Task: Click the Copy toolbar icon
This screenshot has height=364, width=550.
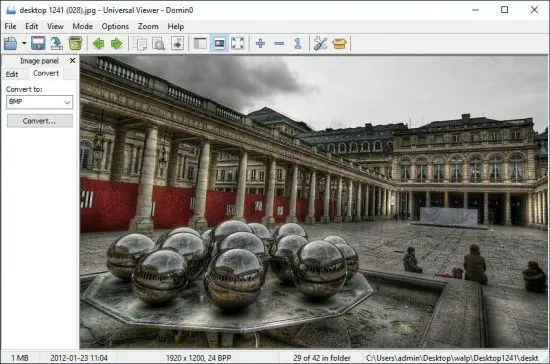Action: (141, 44)
